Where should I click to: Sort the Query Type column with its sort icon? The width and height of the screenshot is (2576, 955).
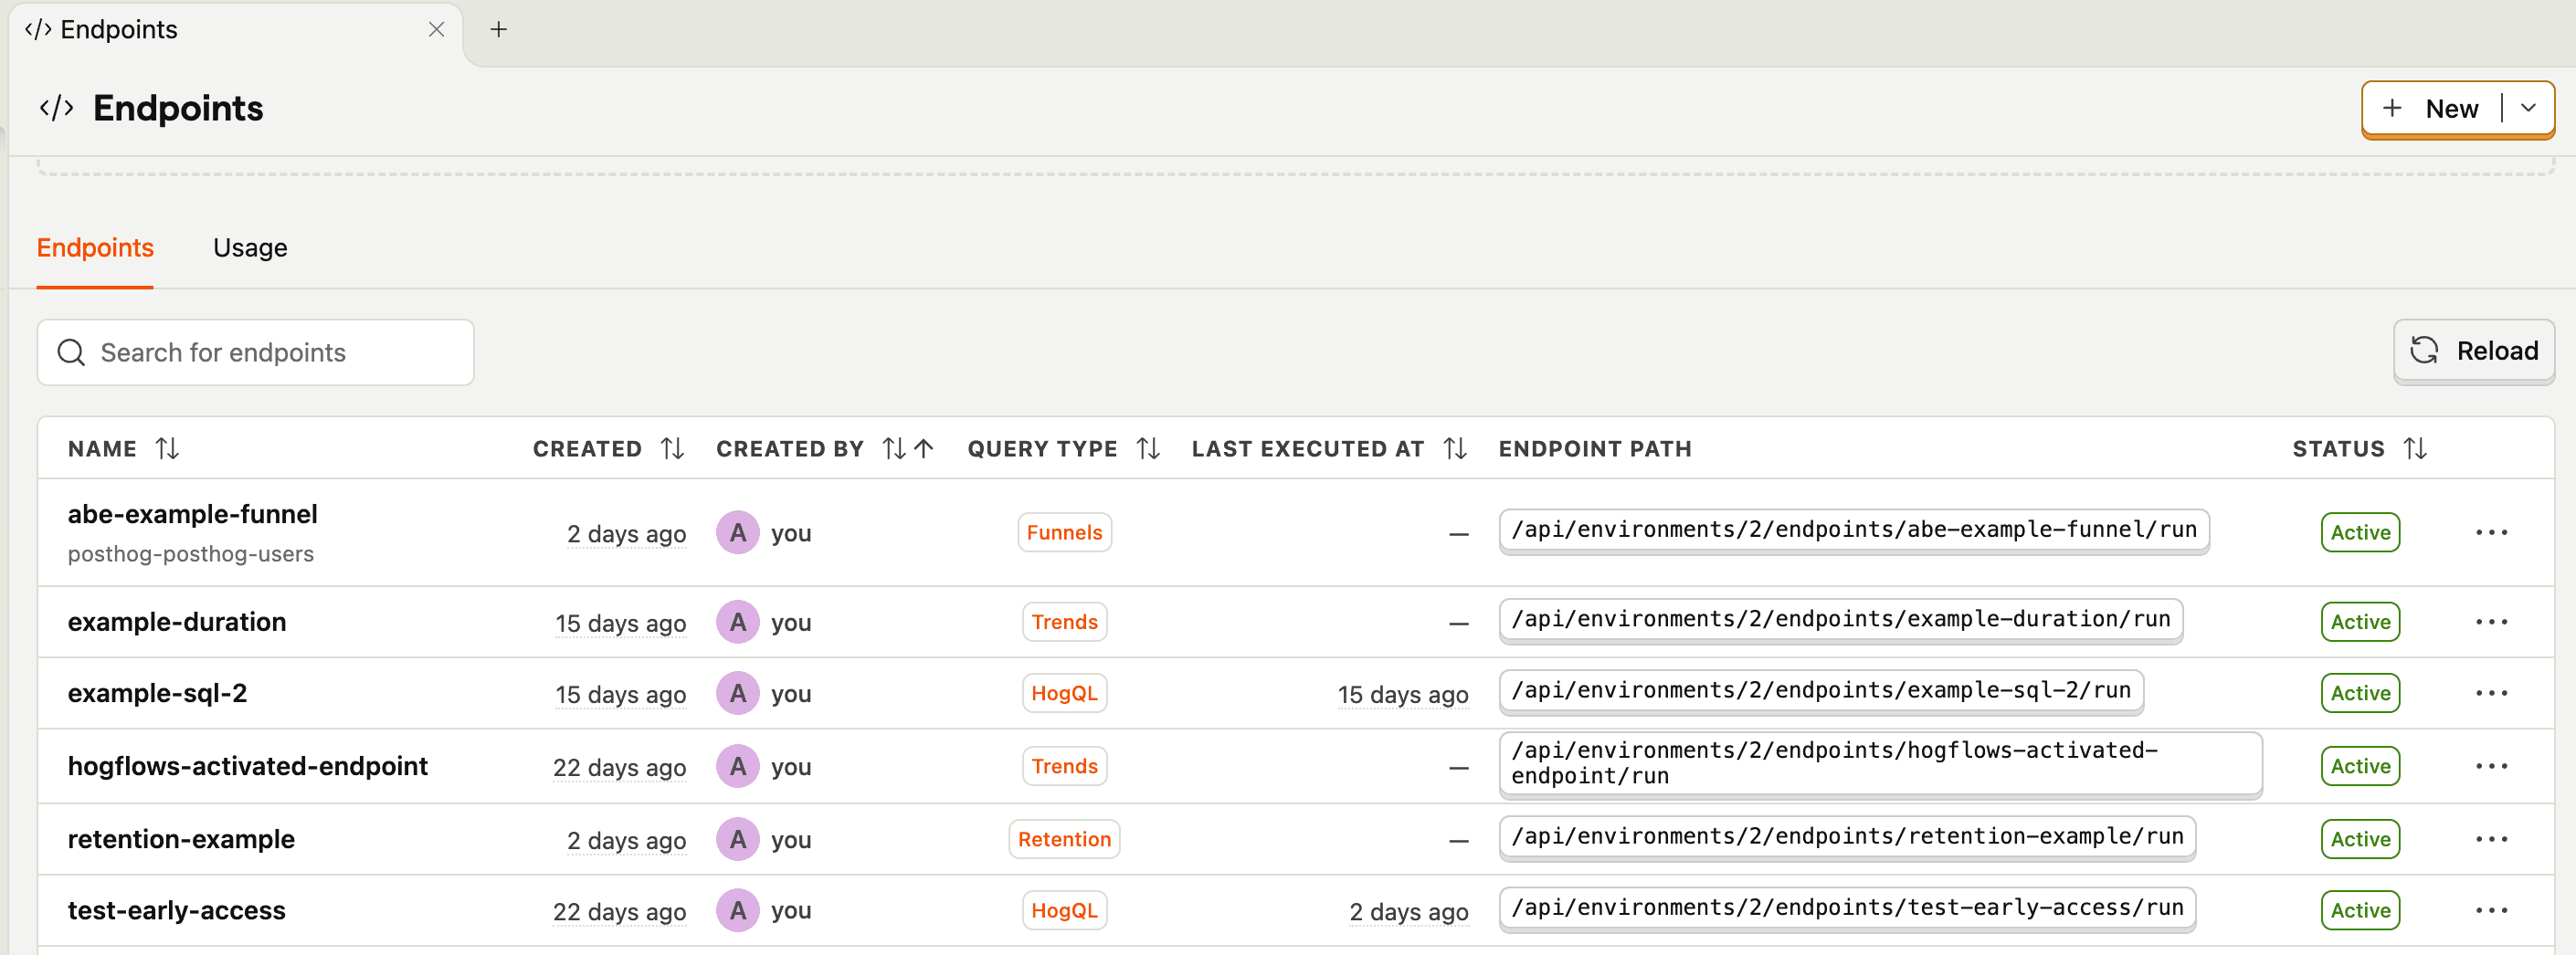1148,448
